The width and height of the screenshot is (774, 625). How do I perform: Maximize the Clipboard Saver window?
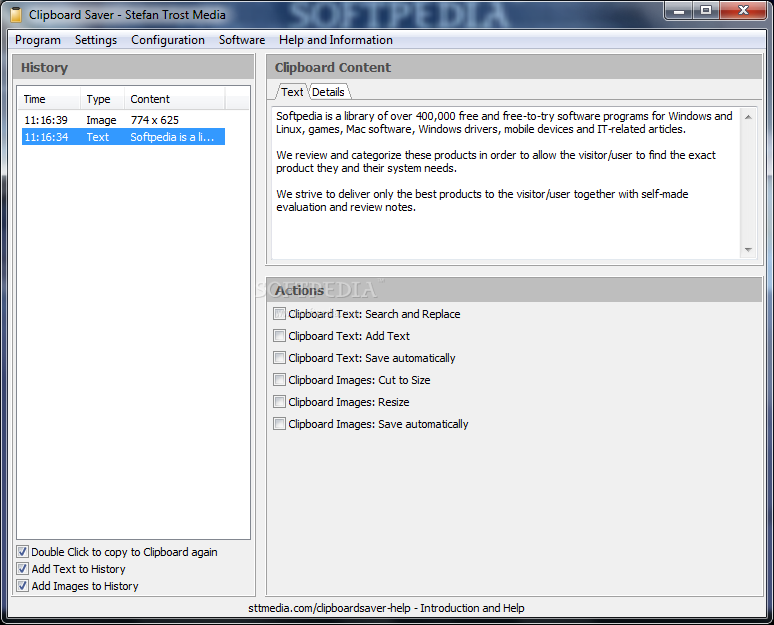coord(706,10)
